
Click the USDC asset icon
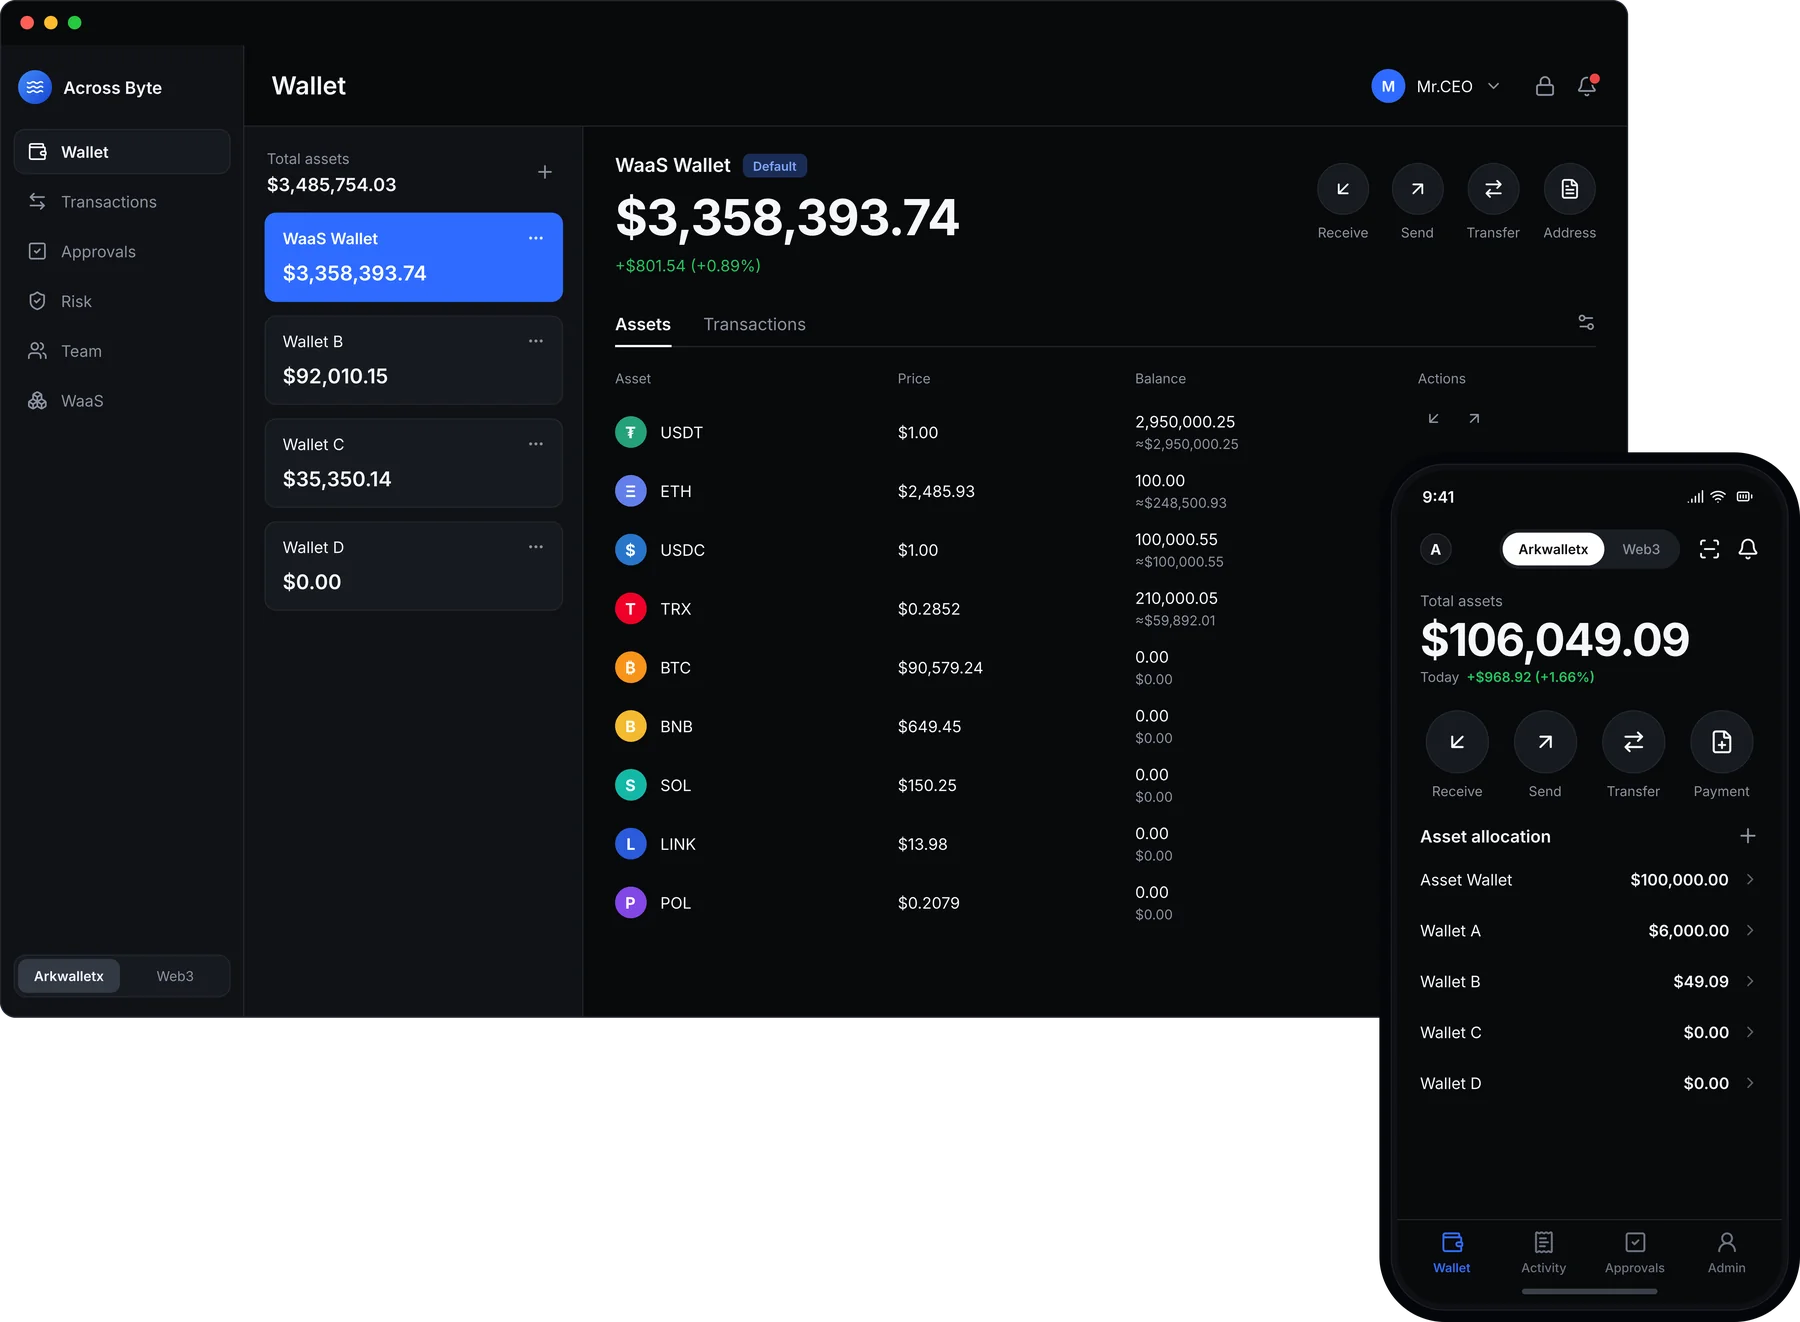click(x=630, y=550)
